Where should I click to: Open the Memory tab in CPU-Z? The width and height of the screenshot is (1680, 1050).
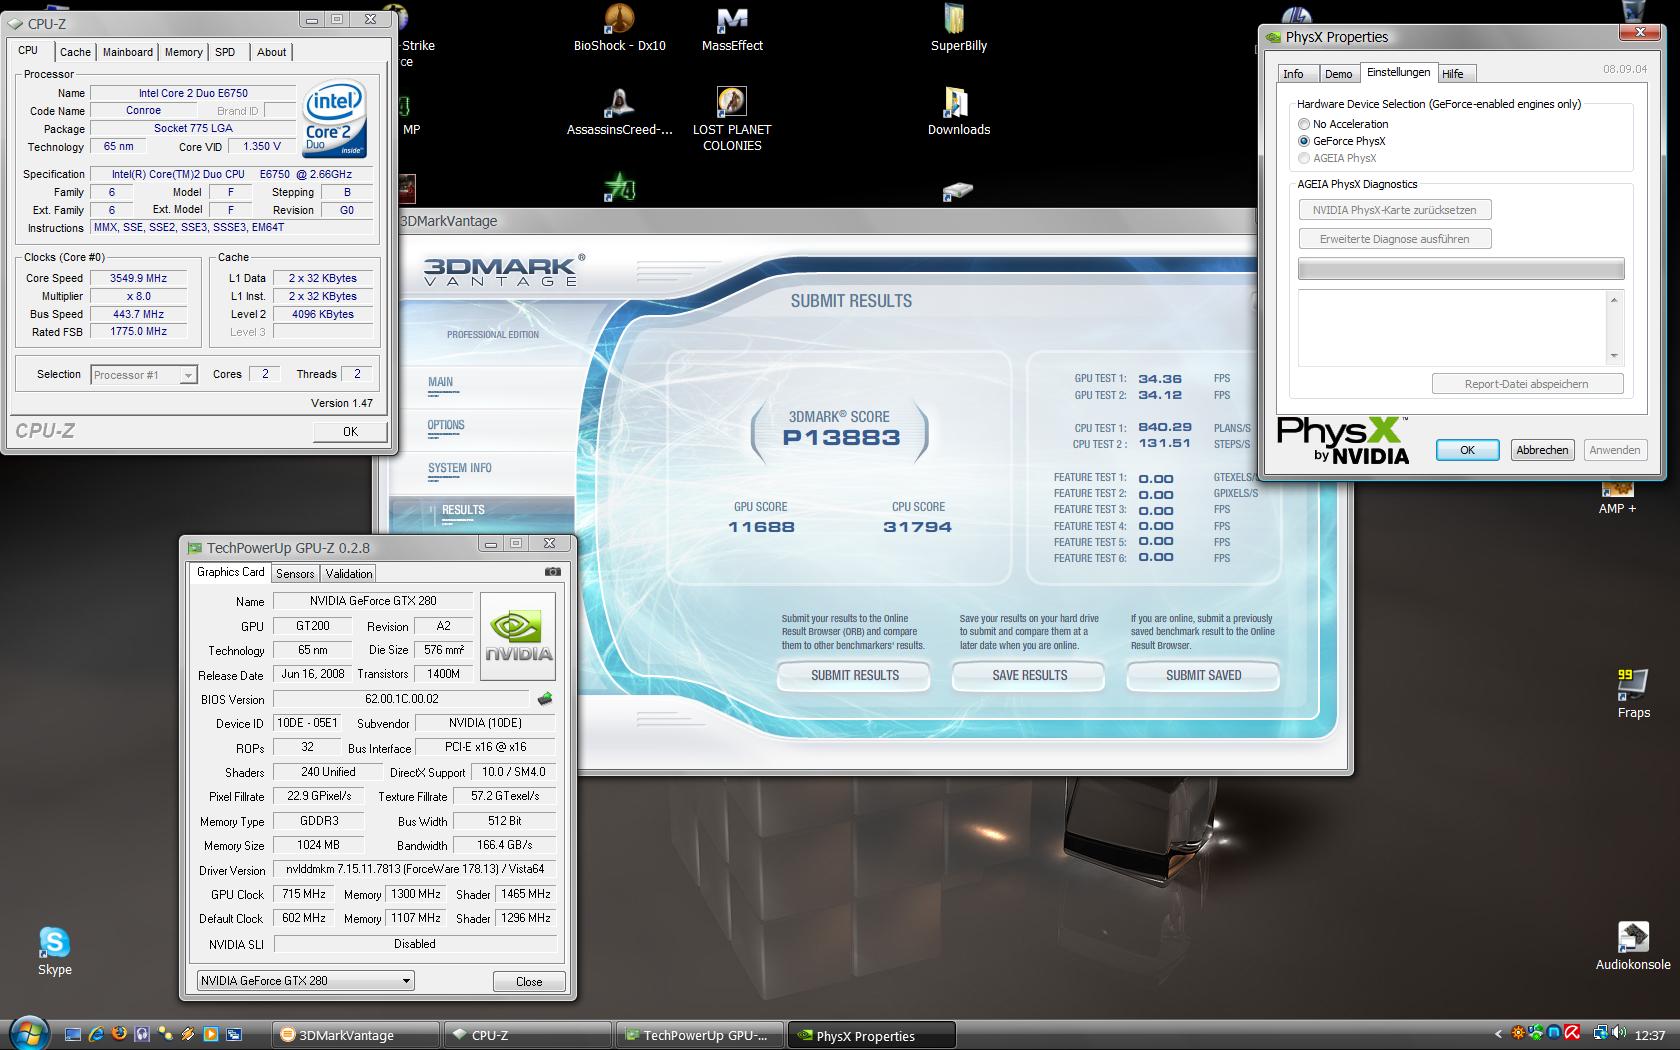coord(183,52)
